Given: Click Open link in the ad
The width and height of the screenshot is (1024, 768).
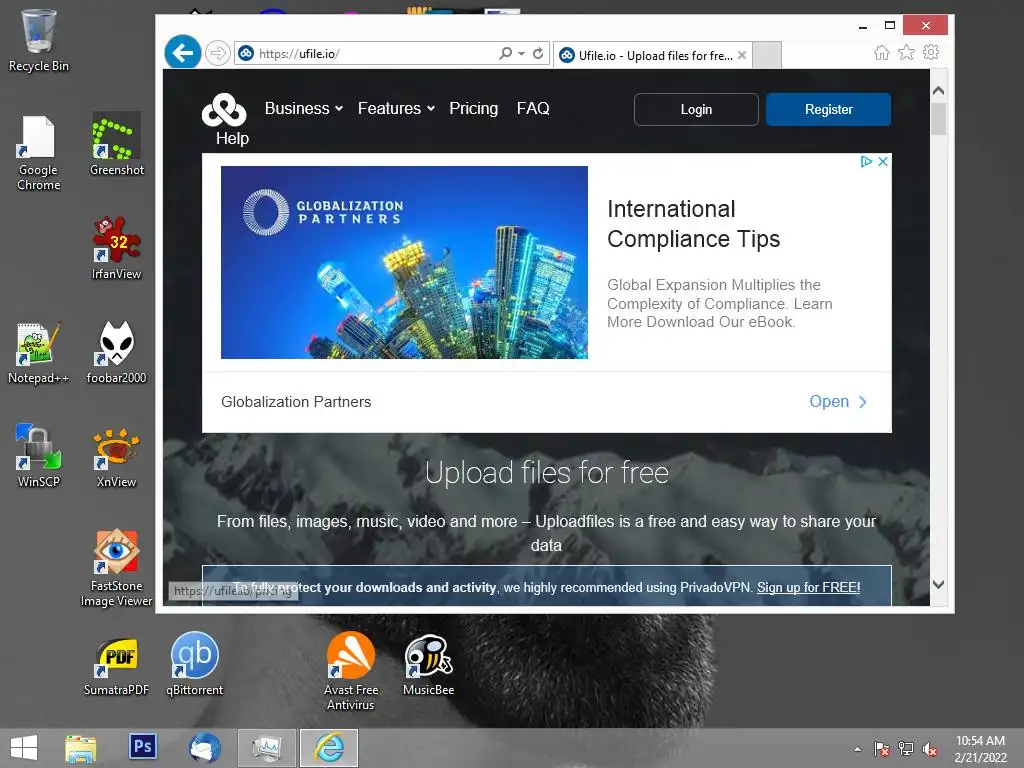Looking at the screenshot, I should click(x=838, y=402).
